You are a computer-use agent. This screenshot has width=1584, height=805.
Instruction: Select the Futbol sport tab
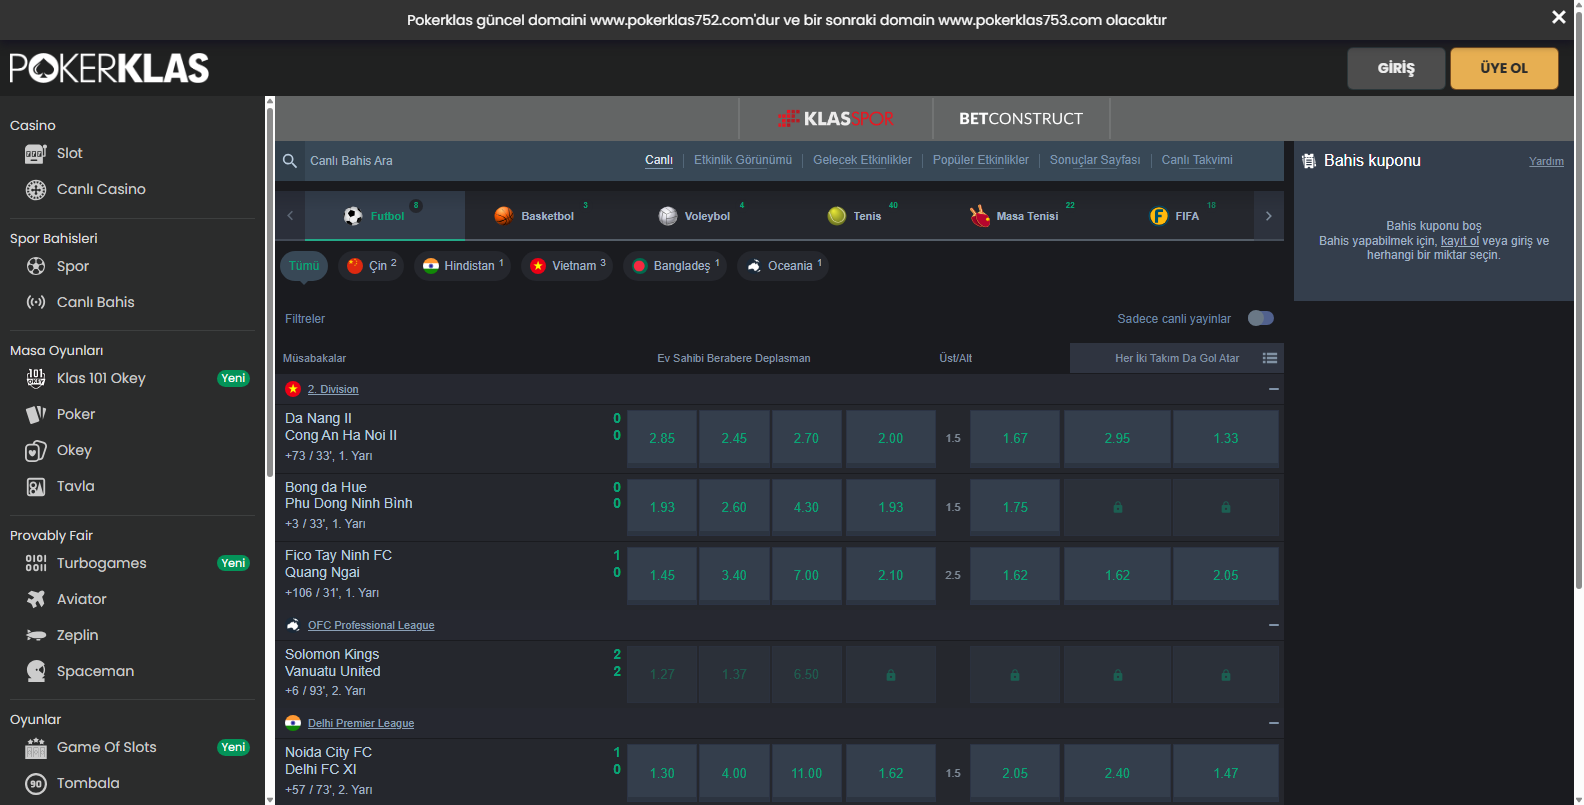point(385,216)
